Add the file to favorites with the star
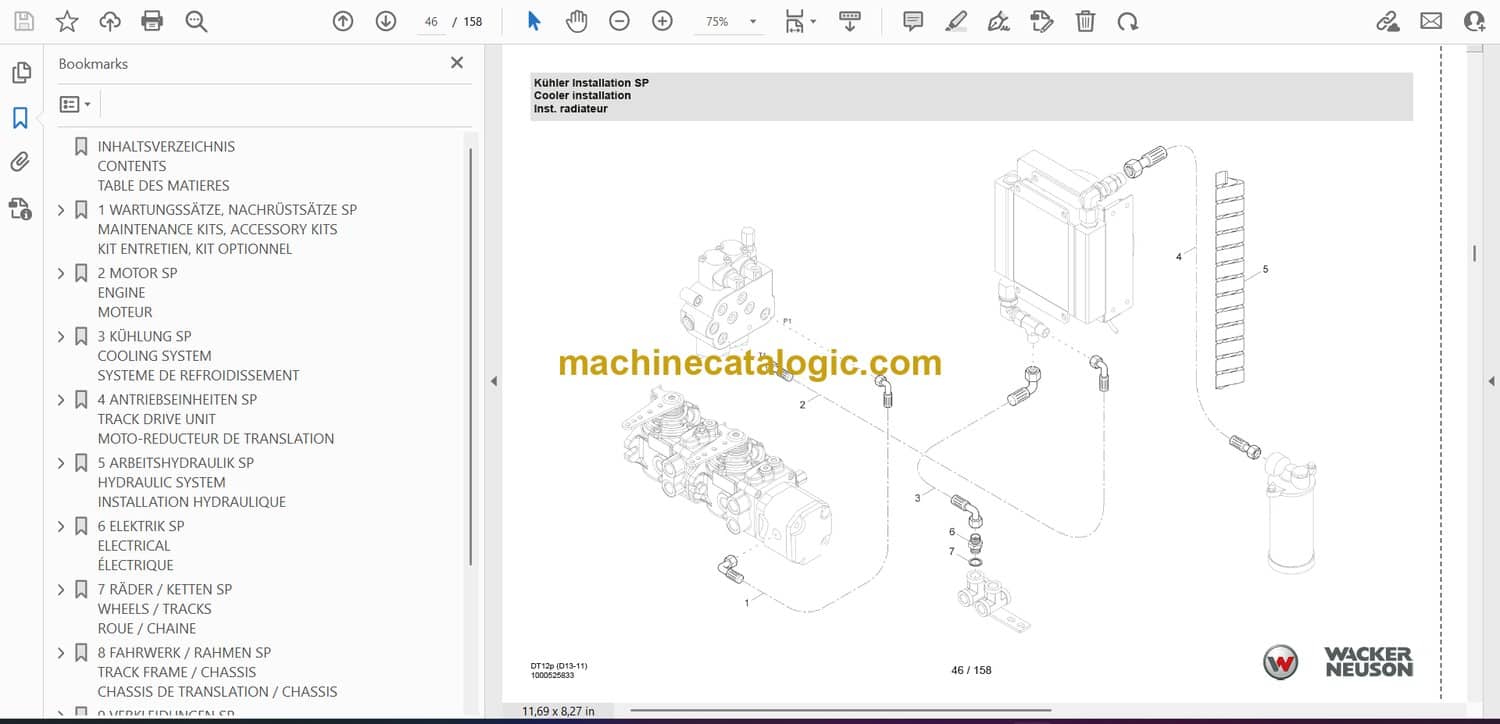 67,21
